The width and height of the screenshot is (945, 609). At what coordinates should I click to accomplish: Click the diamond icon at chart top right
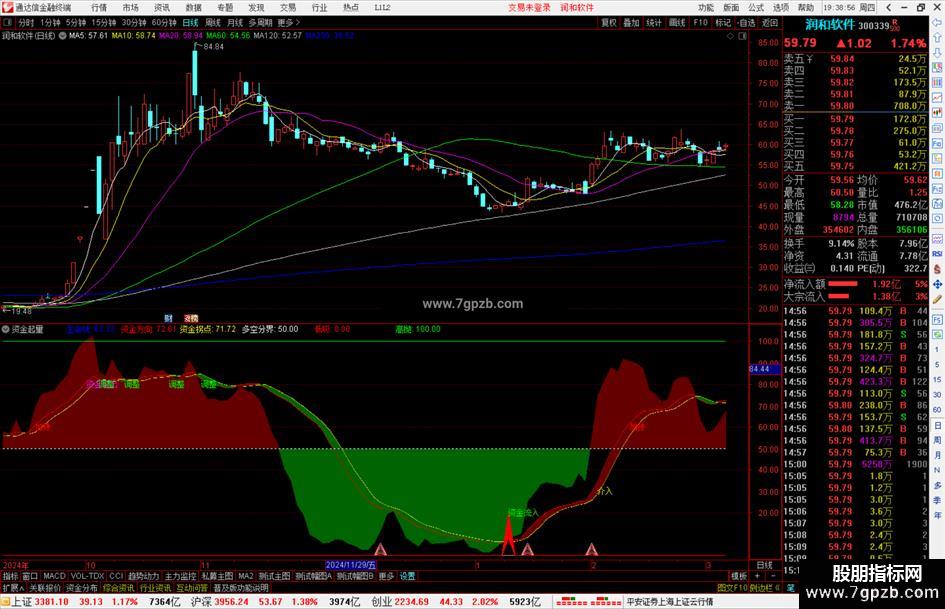[x=730, y=36]
